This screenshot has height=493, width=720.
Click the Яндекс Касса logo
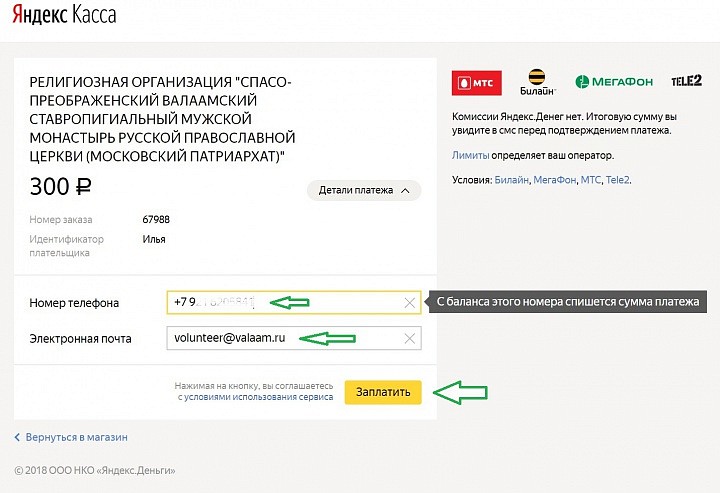(x=64, y=15)
